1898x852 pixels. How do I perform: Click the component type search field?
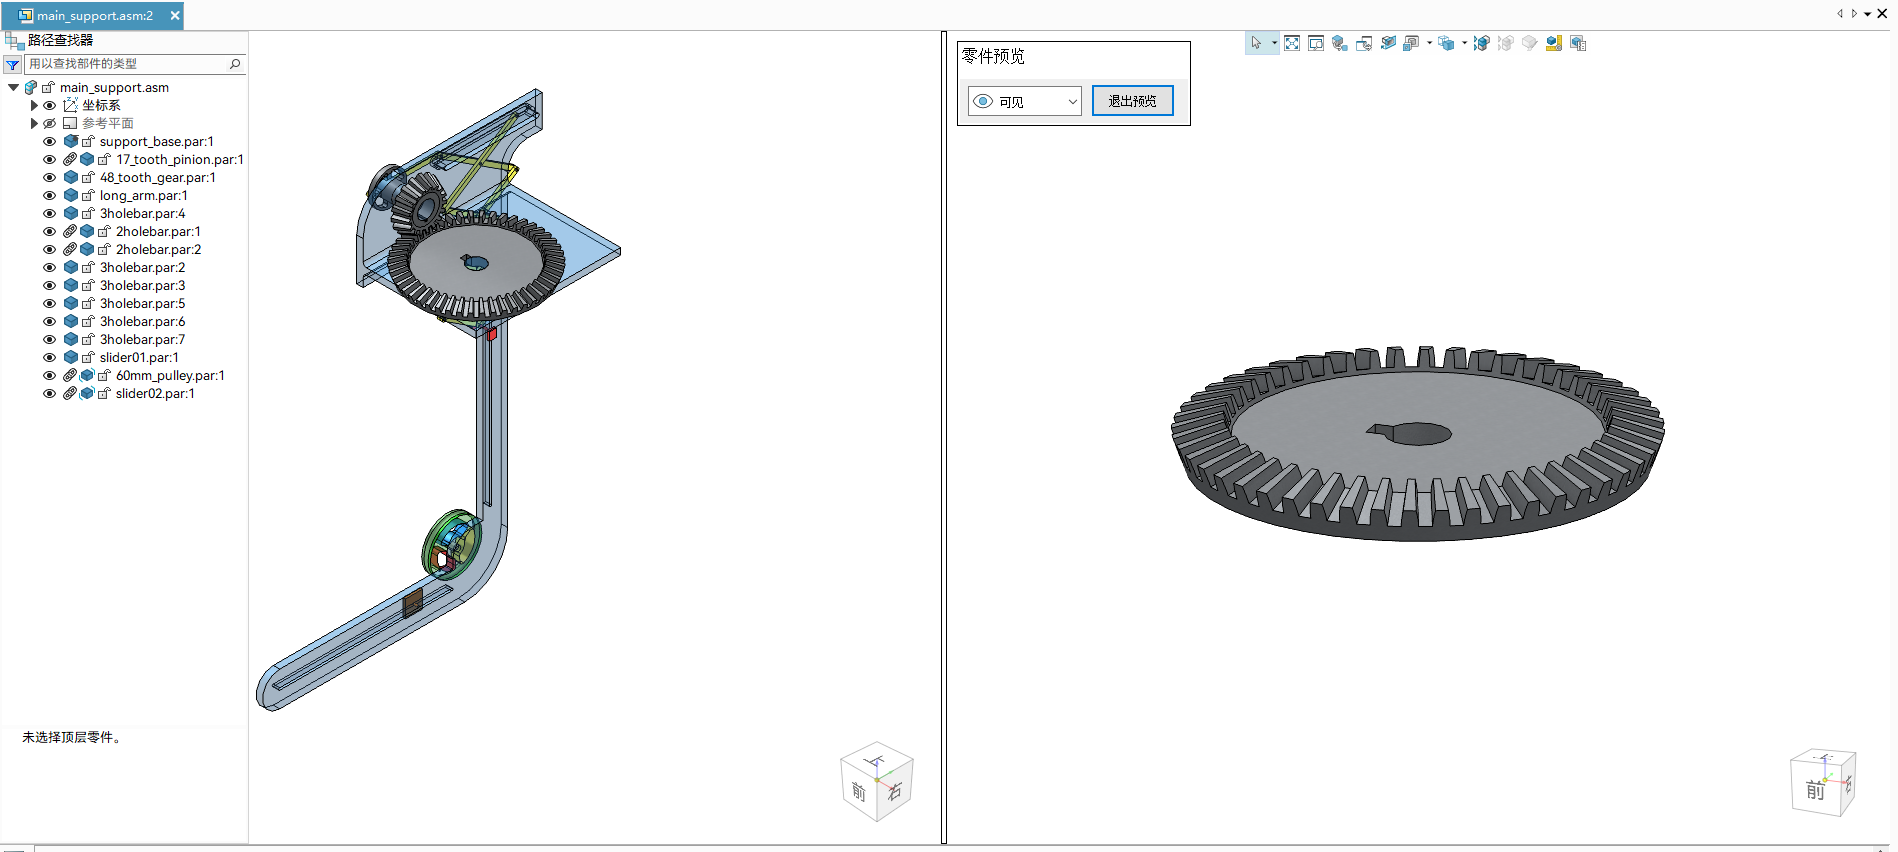point(125,64)
